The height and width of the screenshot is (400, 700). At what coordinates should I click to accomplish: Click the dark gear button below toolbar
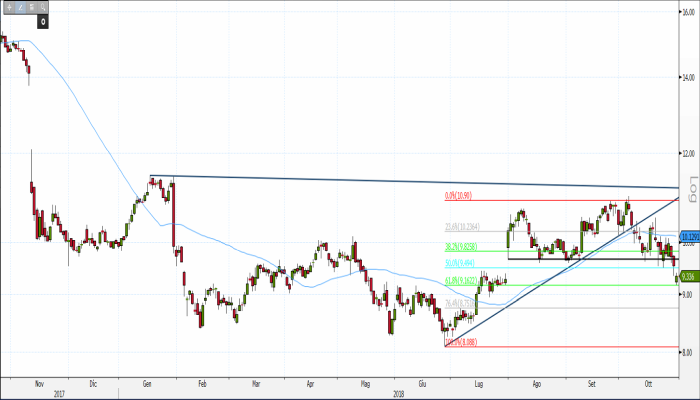pyautogui.click(x=43, y=21)
